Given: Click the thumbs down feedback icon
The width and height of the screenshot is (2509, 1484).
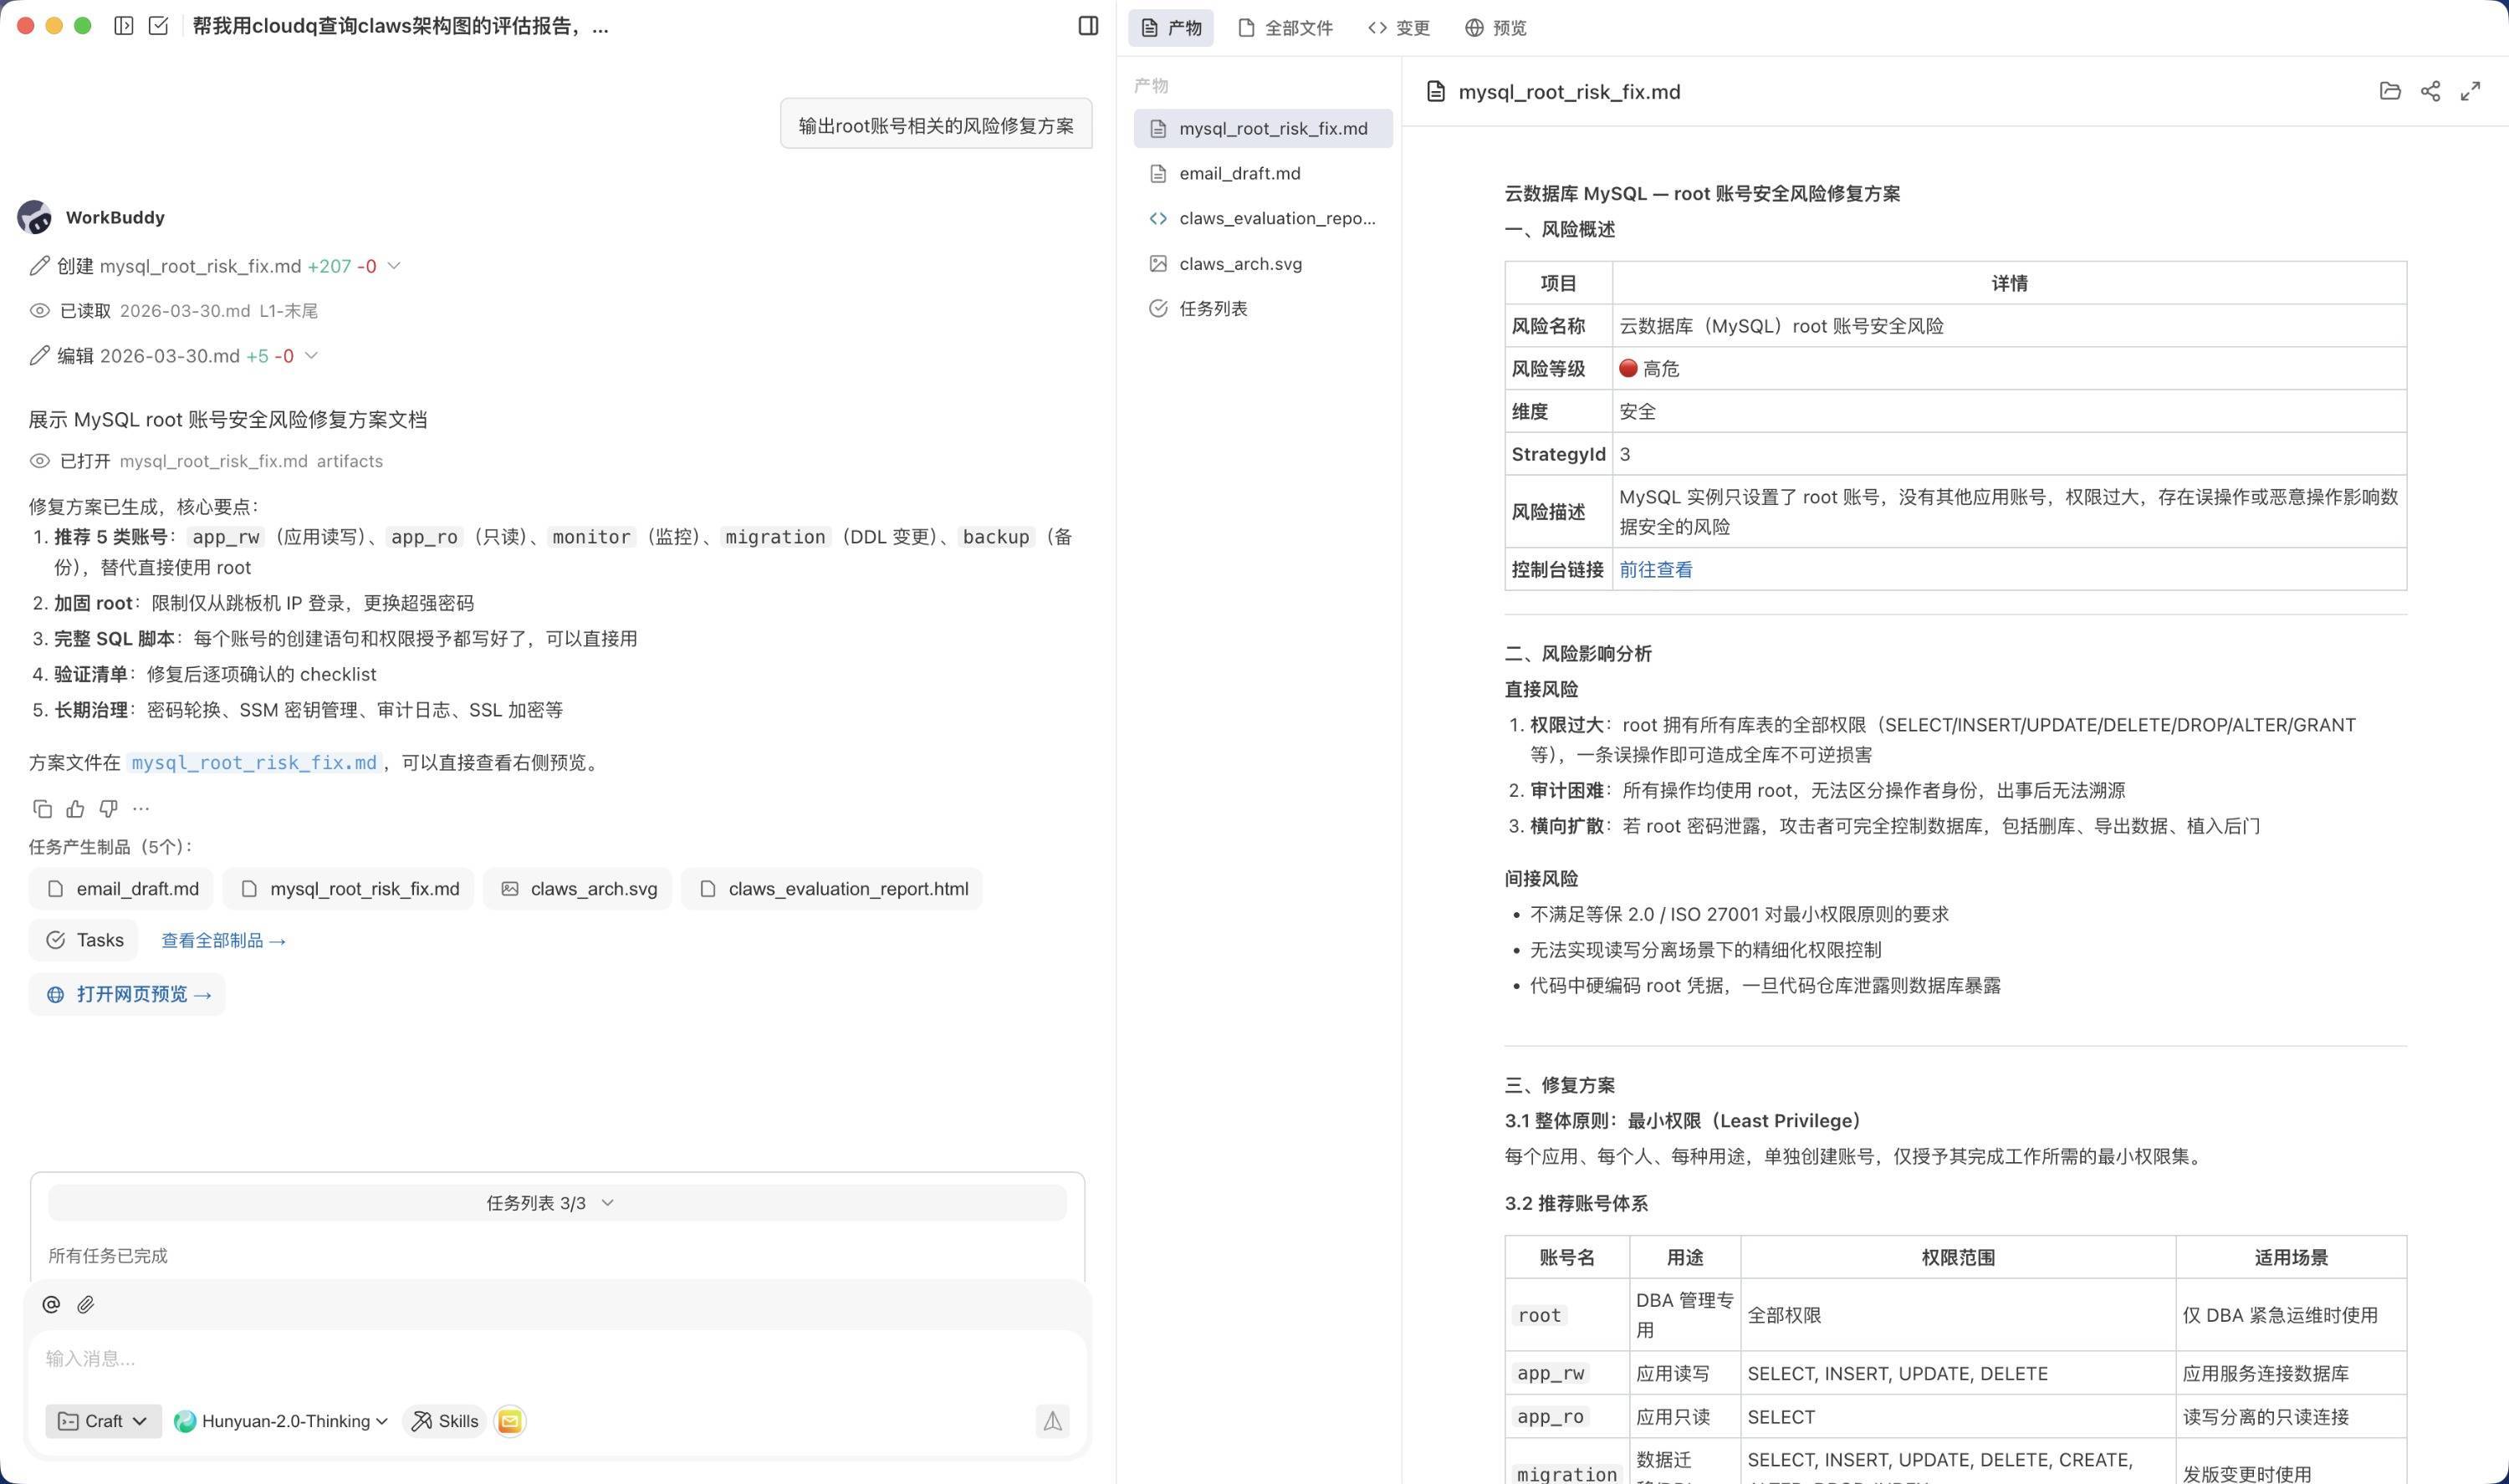Looking at the screenshot, I should [108, 808].
